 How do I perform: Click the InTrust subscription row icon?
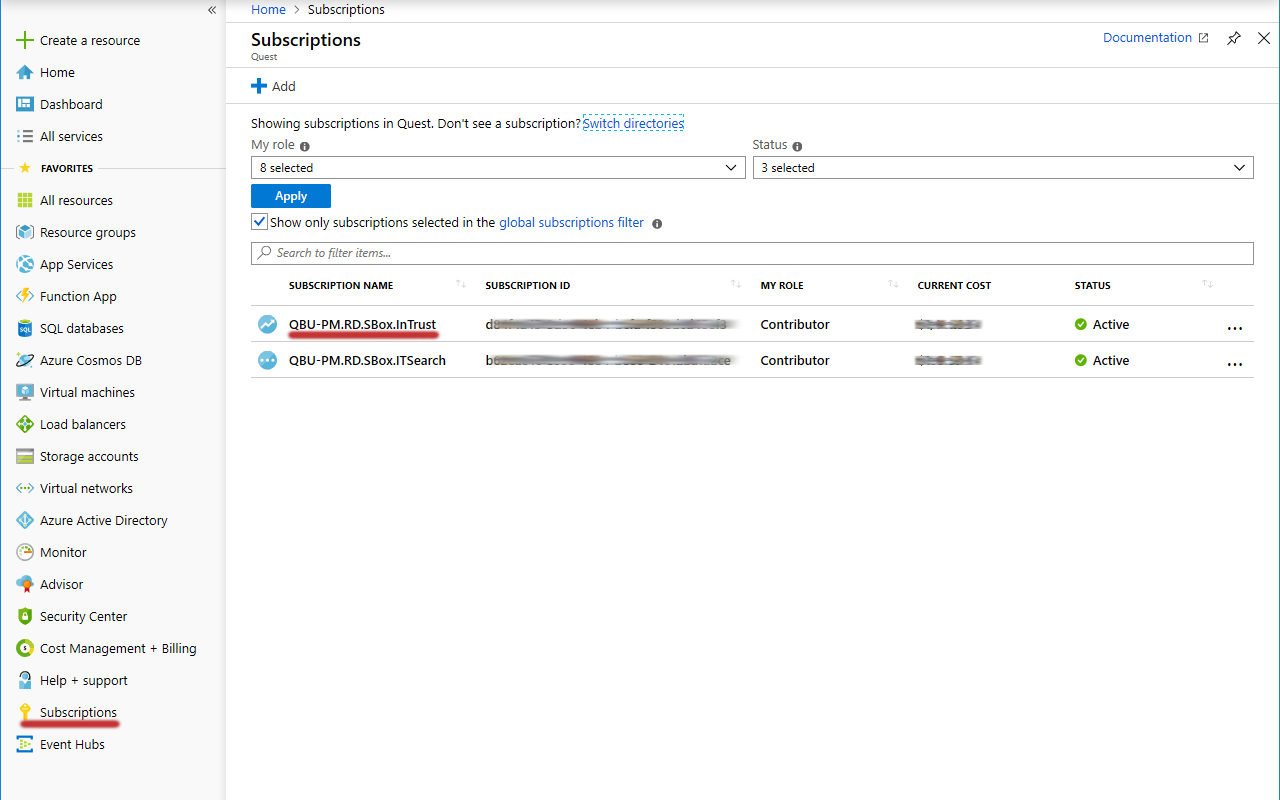pos(267,324)
